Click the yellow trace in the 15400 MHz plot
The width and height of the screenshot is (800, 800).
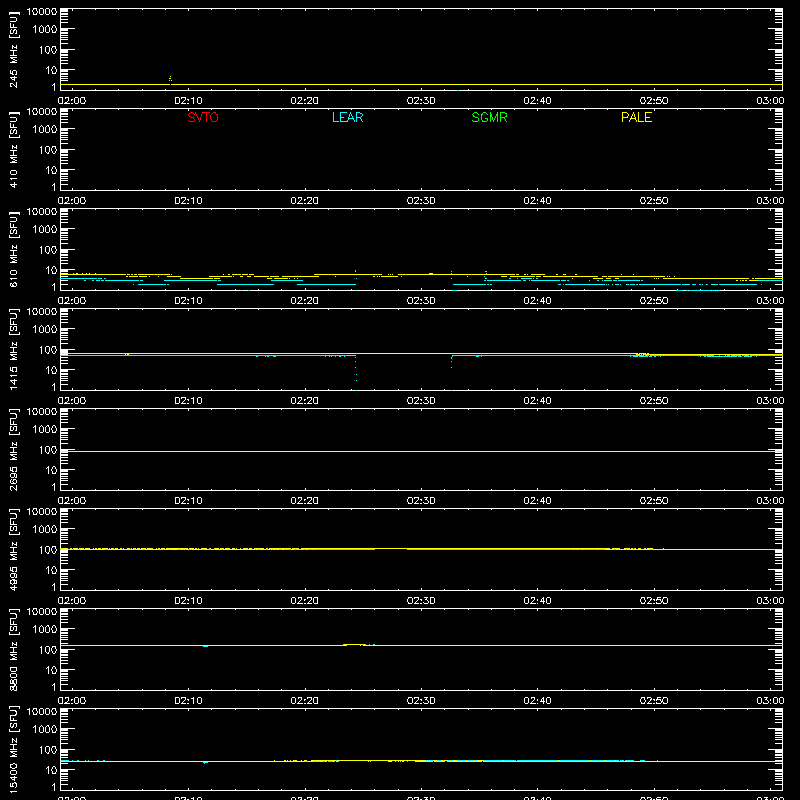(421, 761)
